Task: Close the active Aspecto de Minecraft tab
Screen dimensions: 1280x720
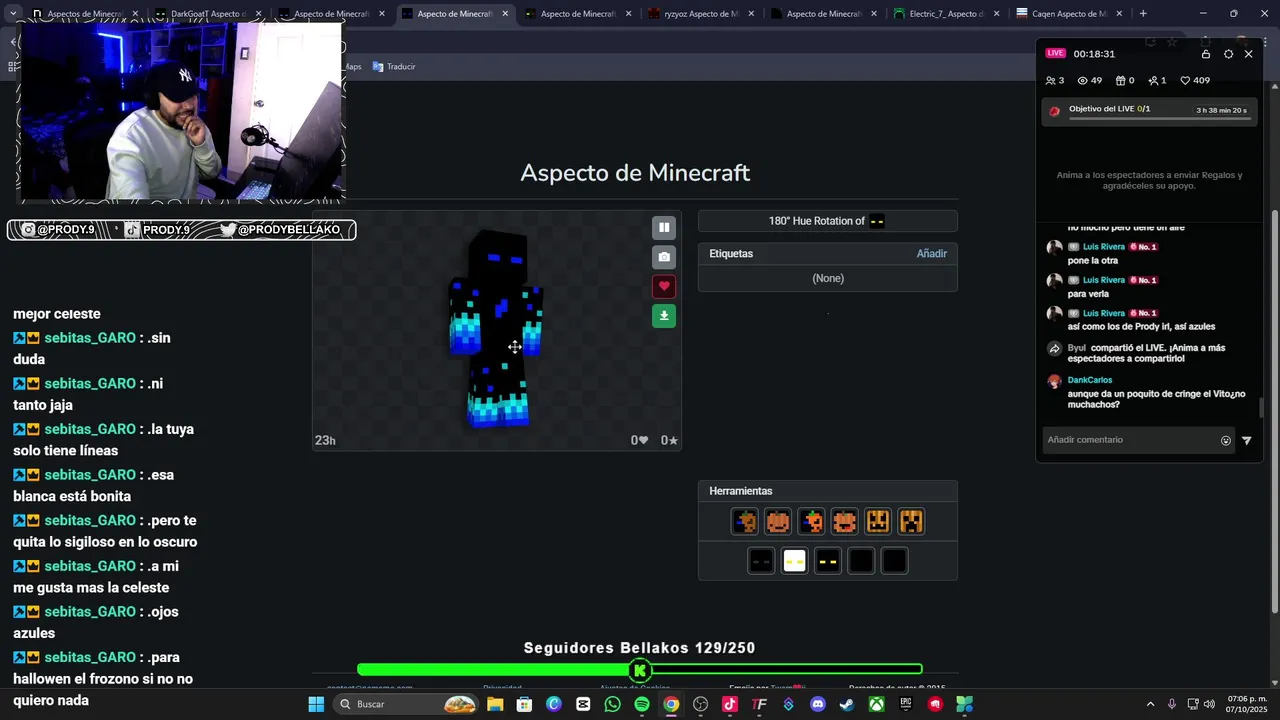Action: point(505,14)
